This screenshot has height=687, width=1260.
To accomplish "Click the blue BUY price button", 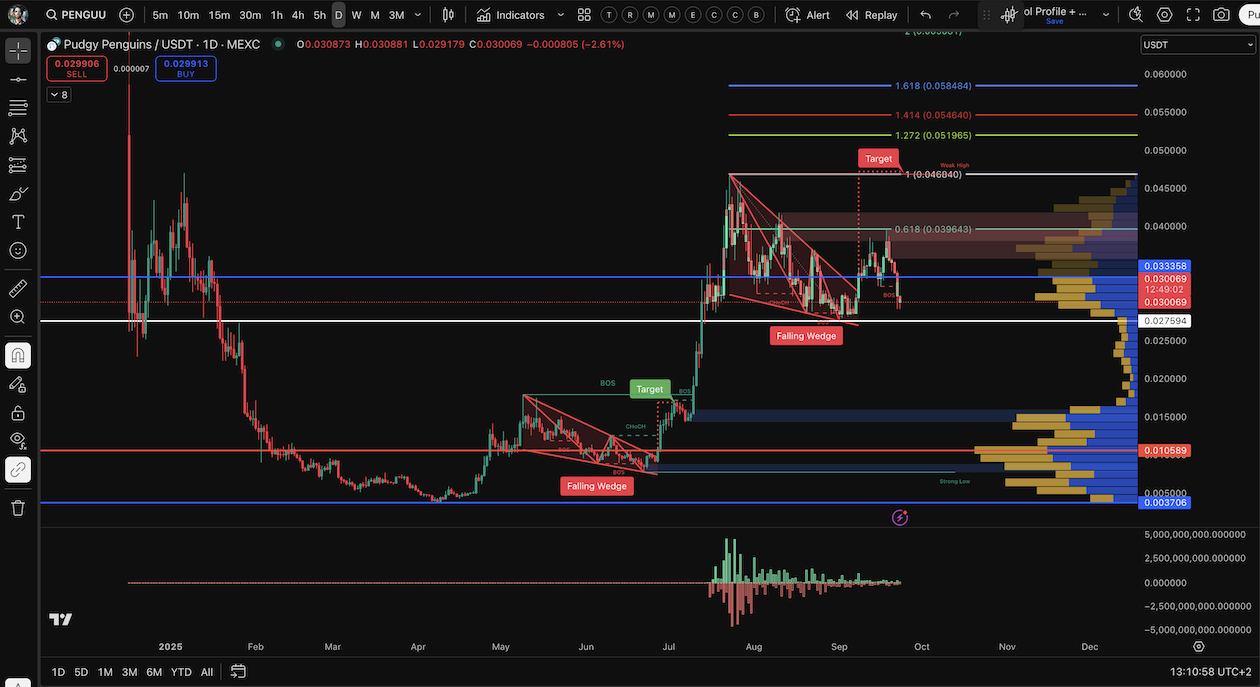I will point(186,68).
